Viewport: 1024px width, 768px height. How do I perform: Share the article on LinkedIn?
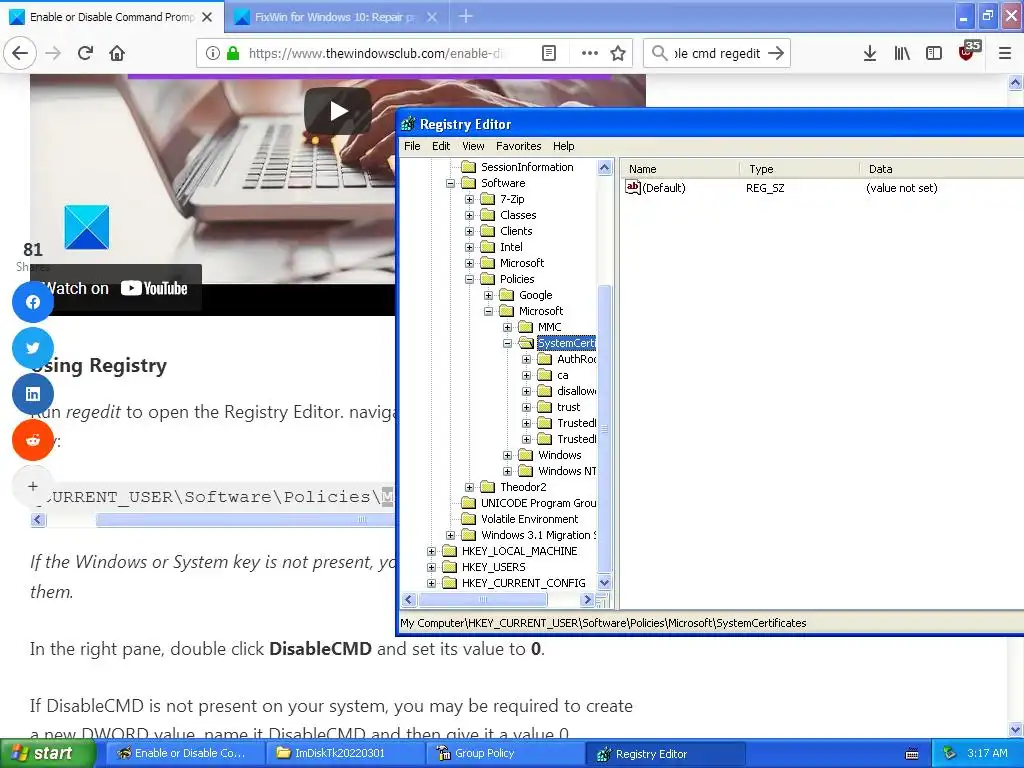(33, 394)
